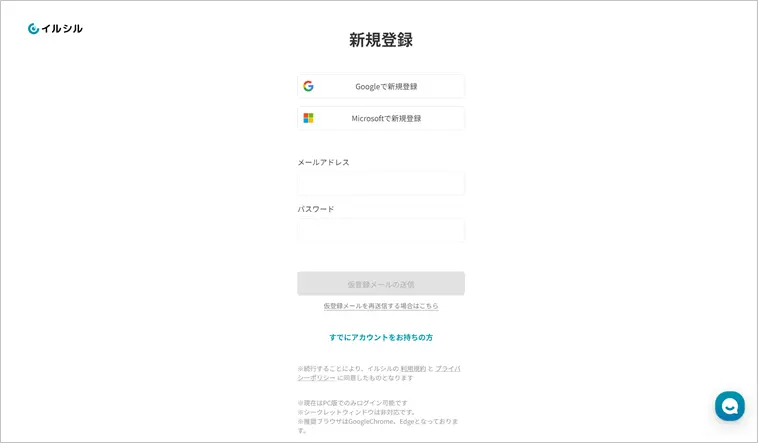The width and height of the screenshot is (758, 443).
Task: Click the メールアドレス field label
Action: tap(323, 162)
